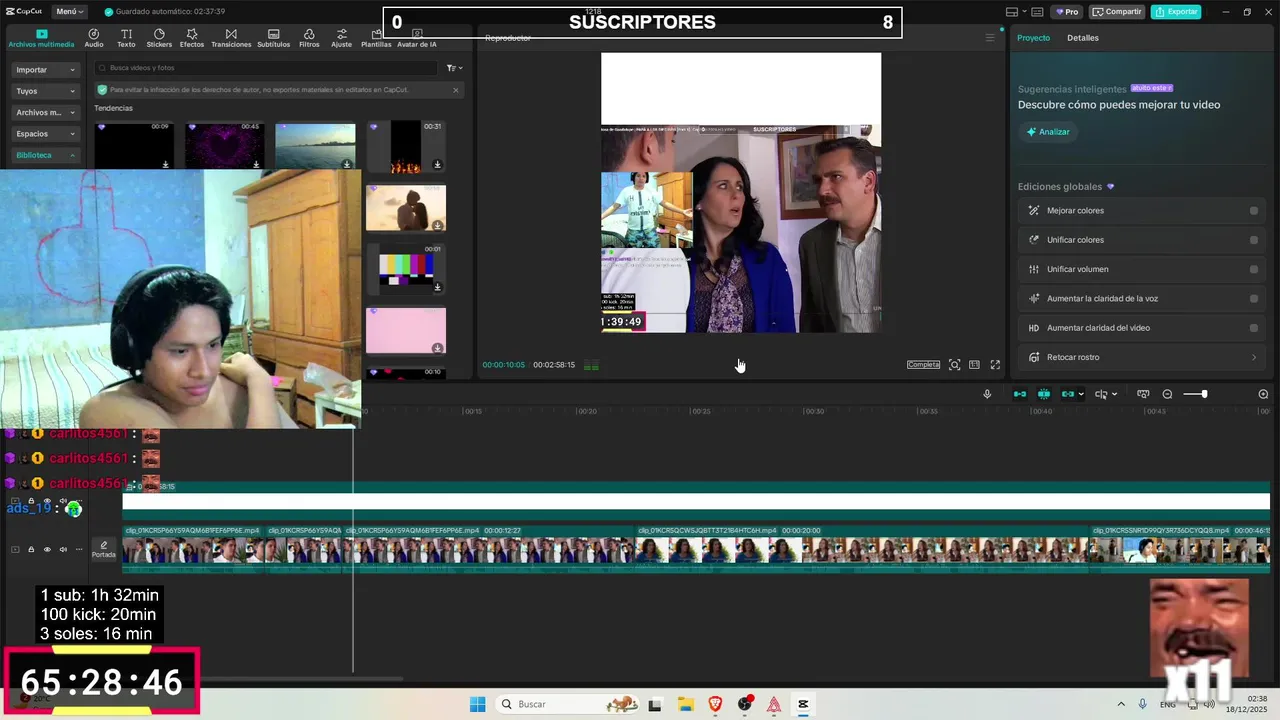Open the Subtítulos panel

pos(274,38)
